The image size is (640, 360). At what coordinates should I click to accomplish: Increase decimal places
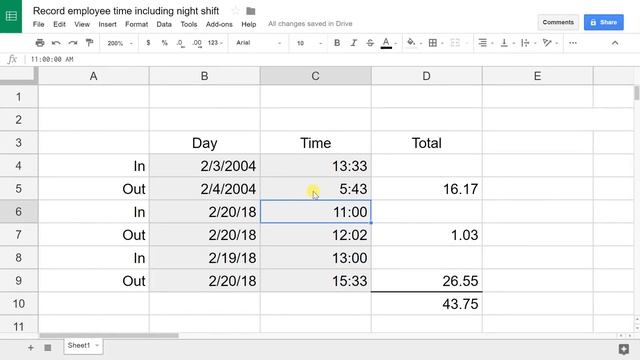point(197,43)
